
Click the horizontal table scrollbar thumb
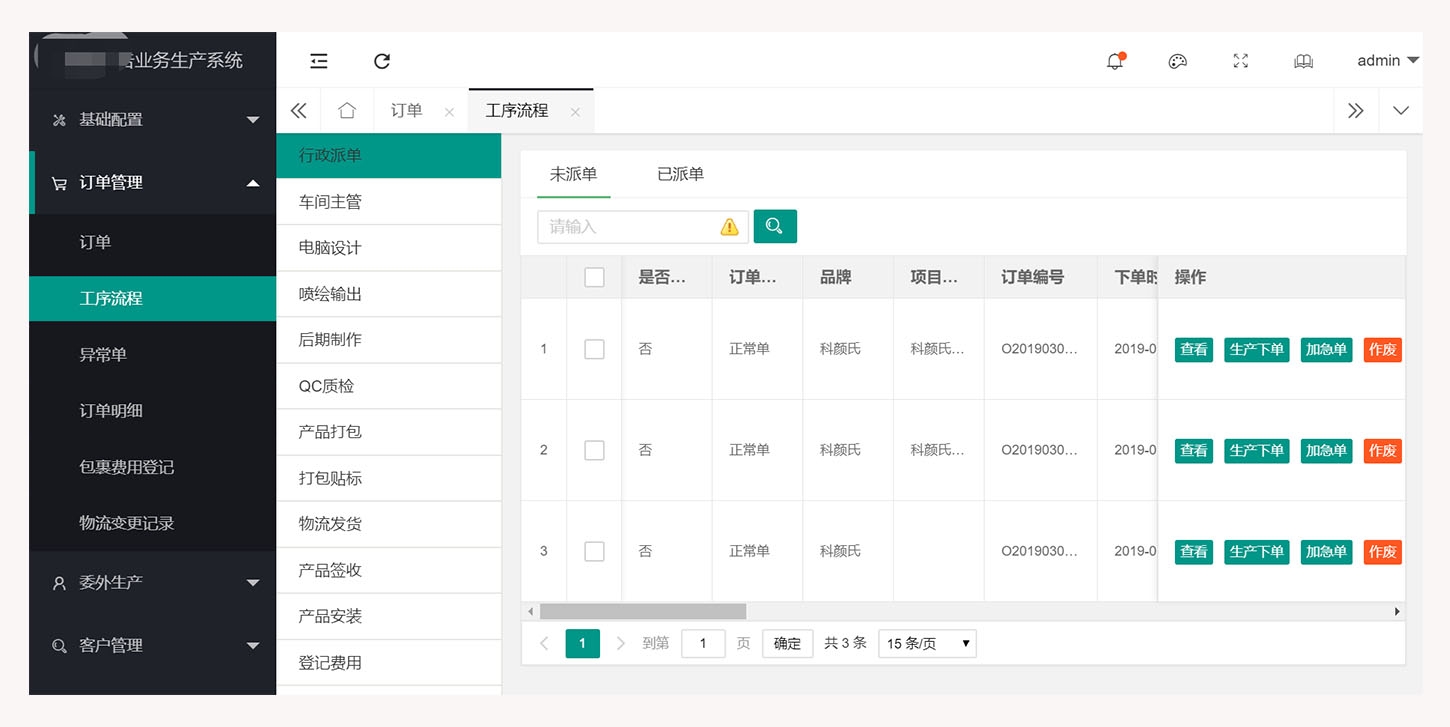(642, 611)
